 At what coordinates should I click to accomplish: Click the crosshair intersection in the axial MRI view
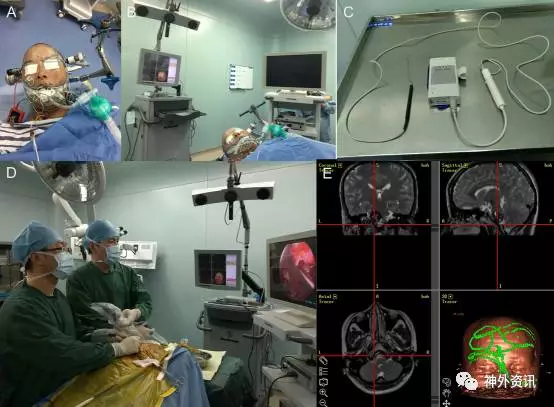click(374, 355)
